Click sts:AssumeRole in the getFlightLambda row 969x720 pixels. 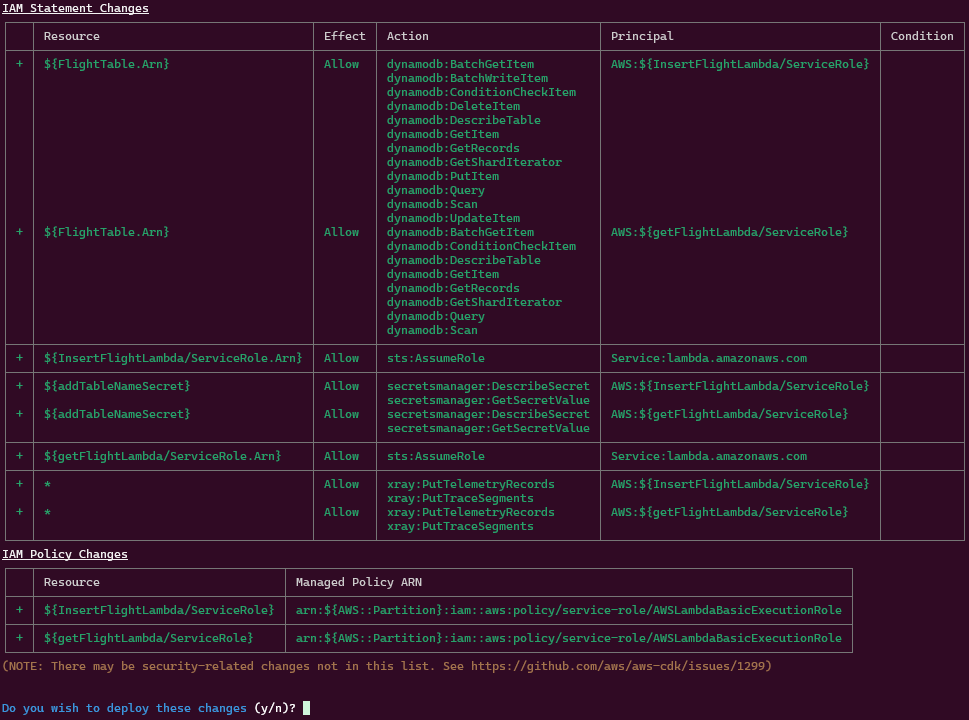pyautogui.click(x=436, y=456)
